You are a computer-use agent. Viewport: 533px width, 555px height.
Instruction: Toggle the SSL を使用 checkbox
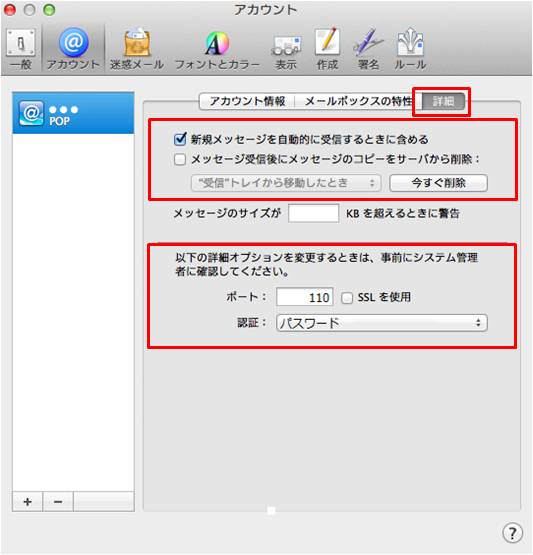(x=347, y=298)
